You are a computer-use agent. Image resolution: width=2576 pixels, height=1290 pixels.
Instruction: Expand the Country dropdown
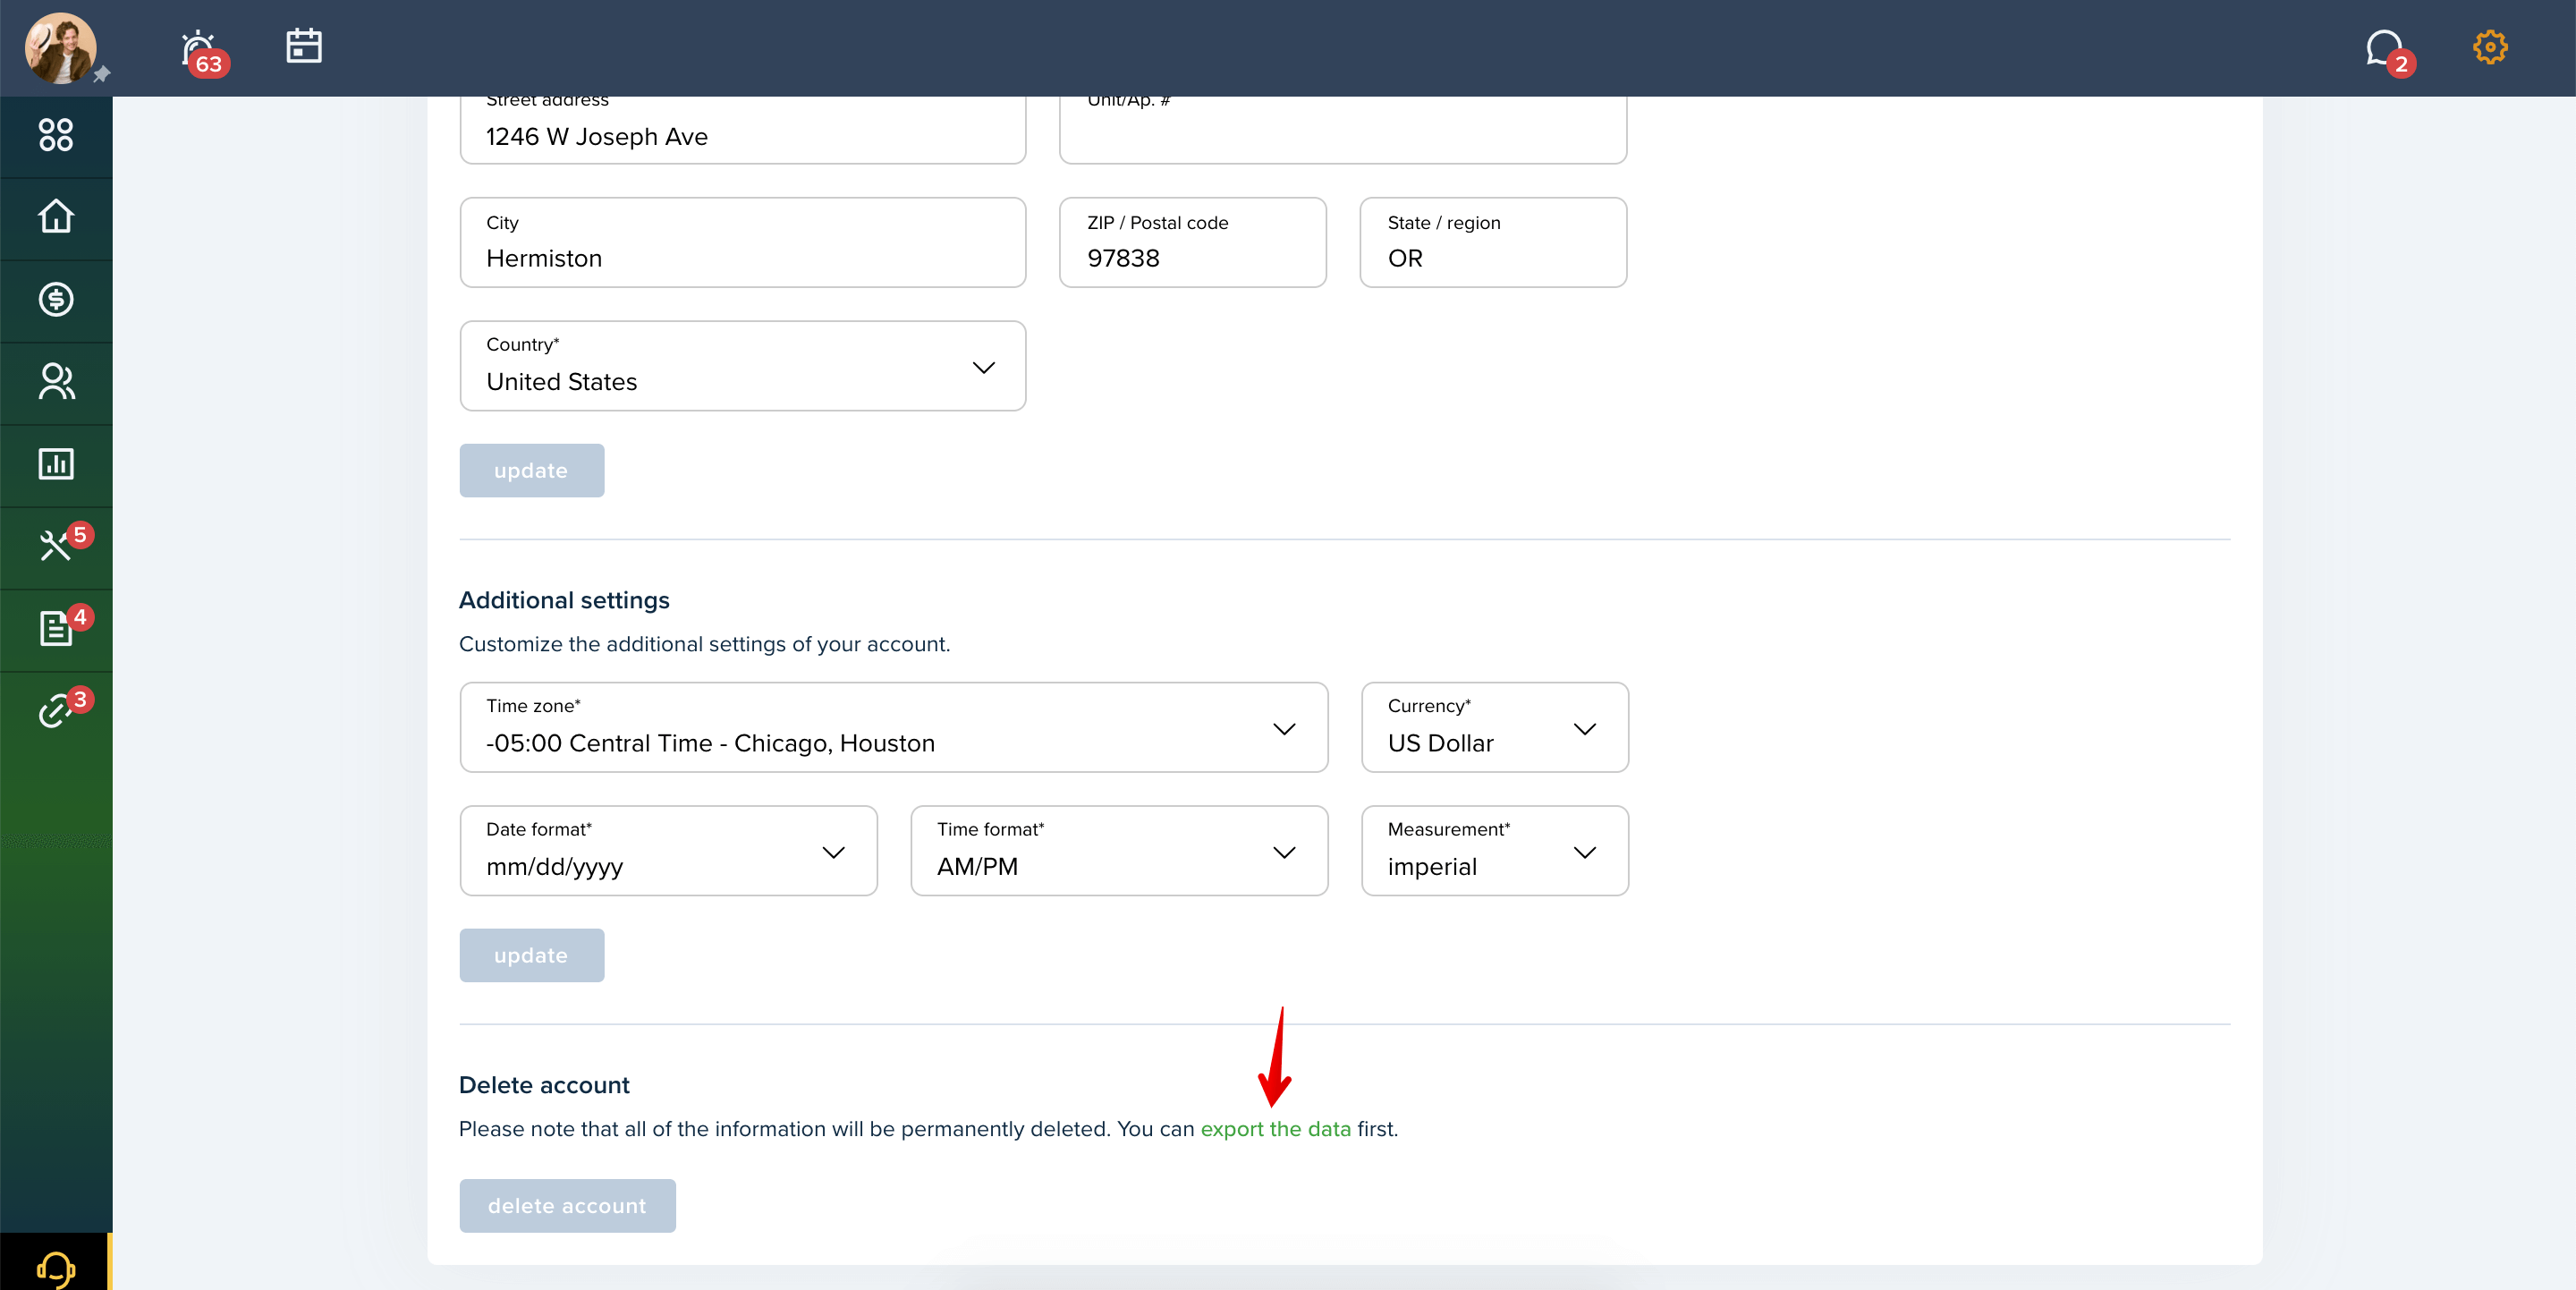tap(743, 366)
